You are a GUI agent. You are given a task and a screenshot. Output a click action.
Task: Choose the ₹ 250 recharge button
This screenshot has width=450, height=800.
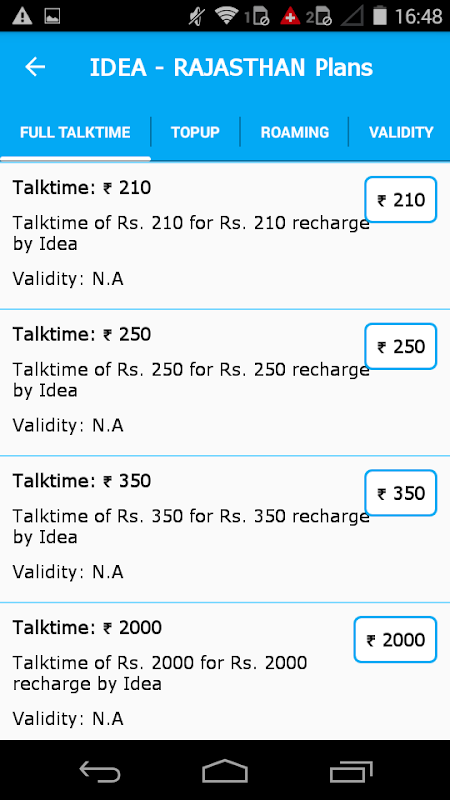401,346
